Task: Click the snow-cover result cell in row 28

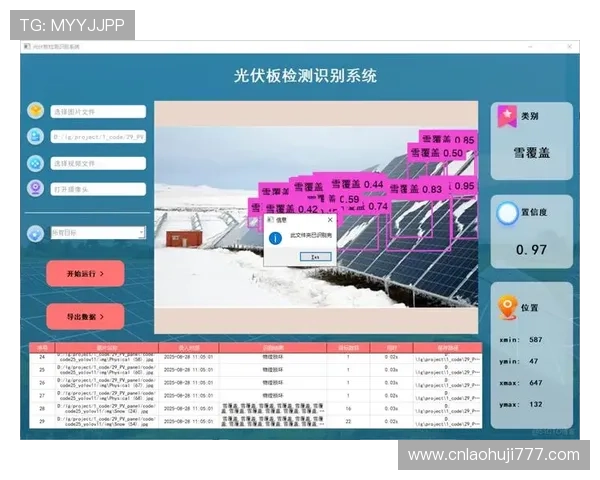Action: [272, 408]
